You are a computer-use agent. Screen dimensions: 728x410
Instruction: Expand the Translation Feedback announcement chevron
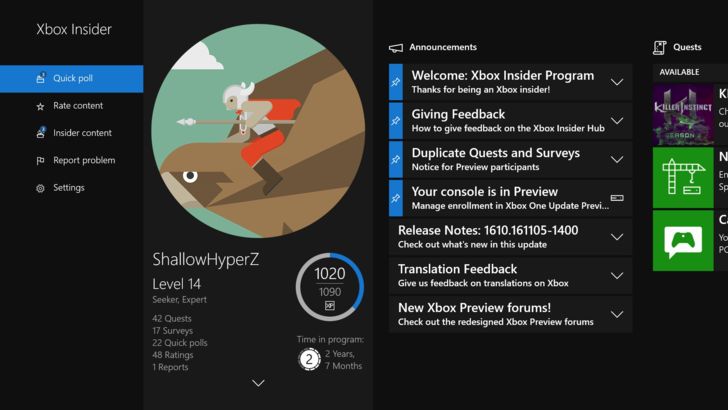coord(617,276)
